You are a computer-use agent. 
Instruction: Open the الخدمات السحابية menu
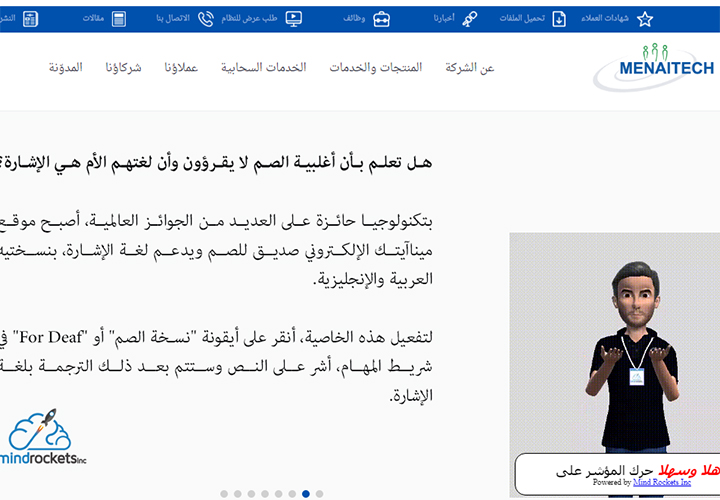click(x=264, y=67)
